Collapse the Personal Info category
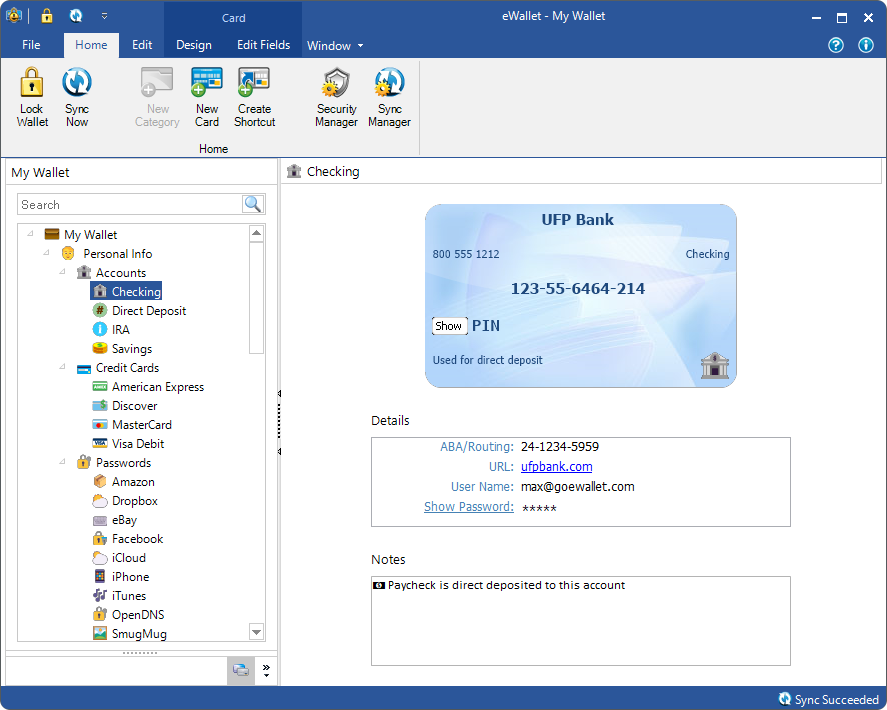This screenshot has width=887, height=710. click(46, 253)
